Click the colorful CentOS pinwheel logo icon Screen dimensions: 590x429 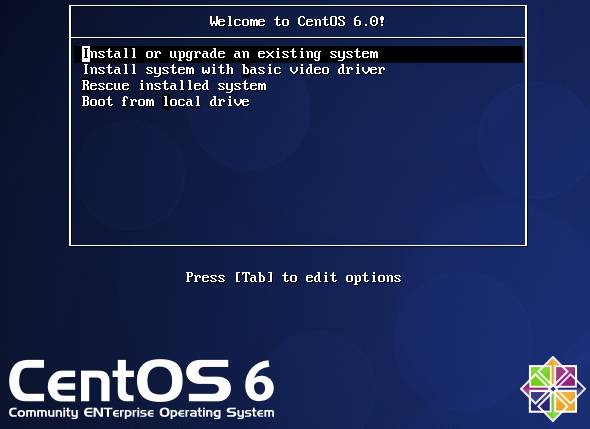552,389
